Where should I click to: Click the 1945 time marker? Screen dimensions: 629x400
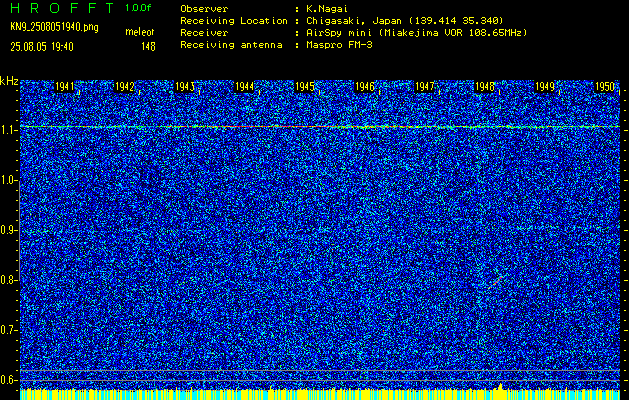[x=304, y=87]
